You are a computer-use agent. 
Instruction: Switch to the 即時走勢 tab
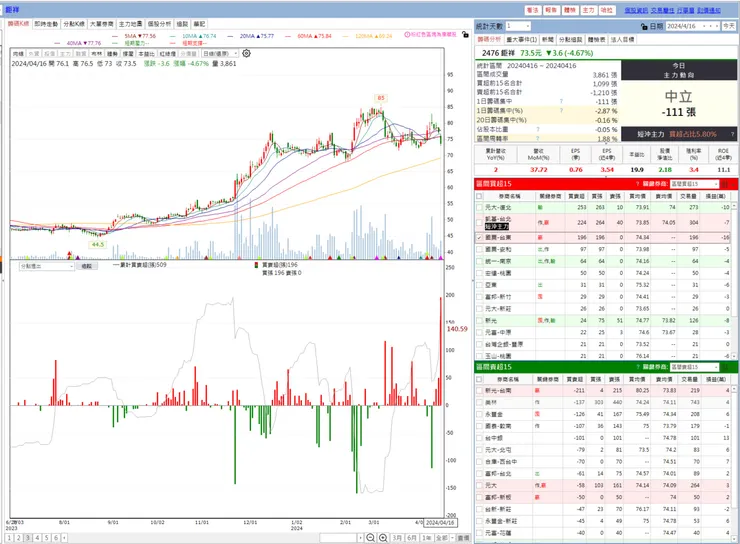coord(46,24)
